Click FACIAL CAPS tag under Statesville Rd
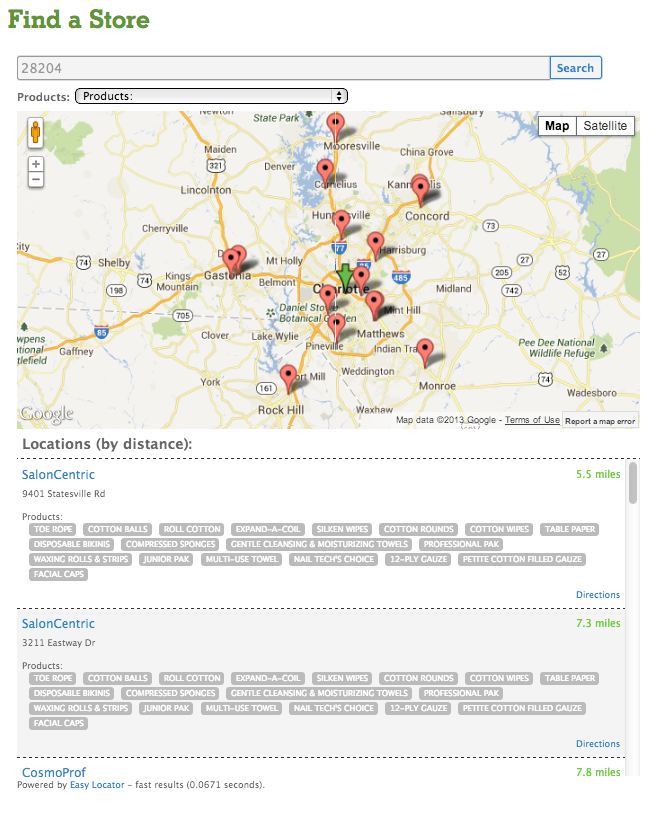This screenshot has height=814, width=657. (59, 574)
